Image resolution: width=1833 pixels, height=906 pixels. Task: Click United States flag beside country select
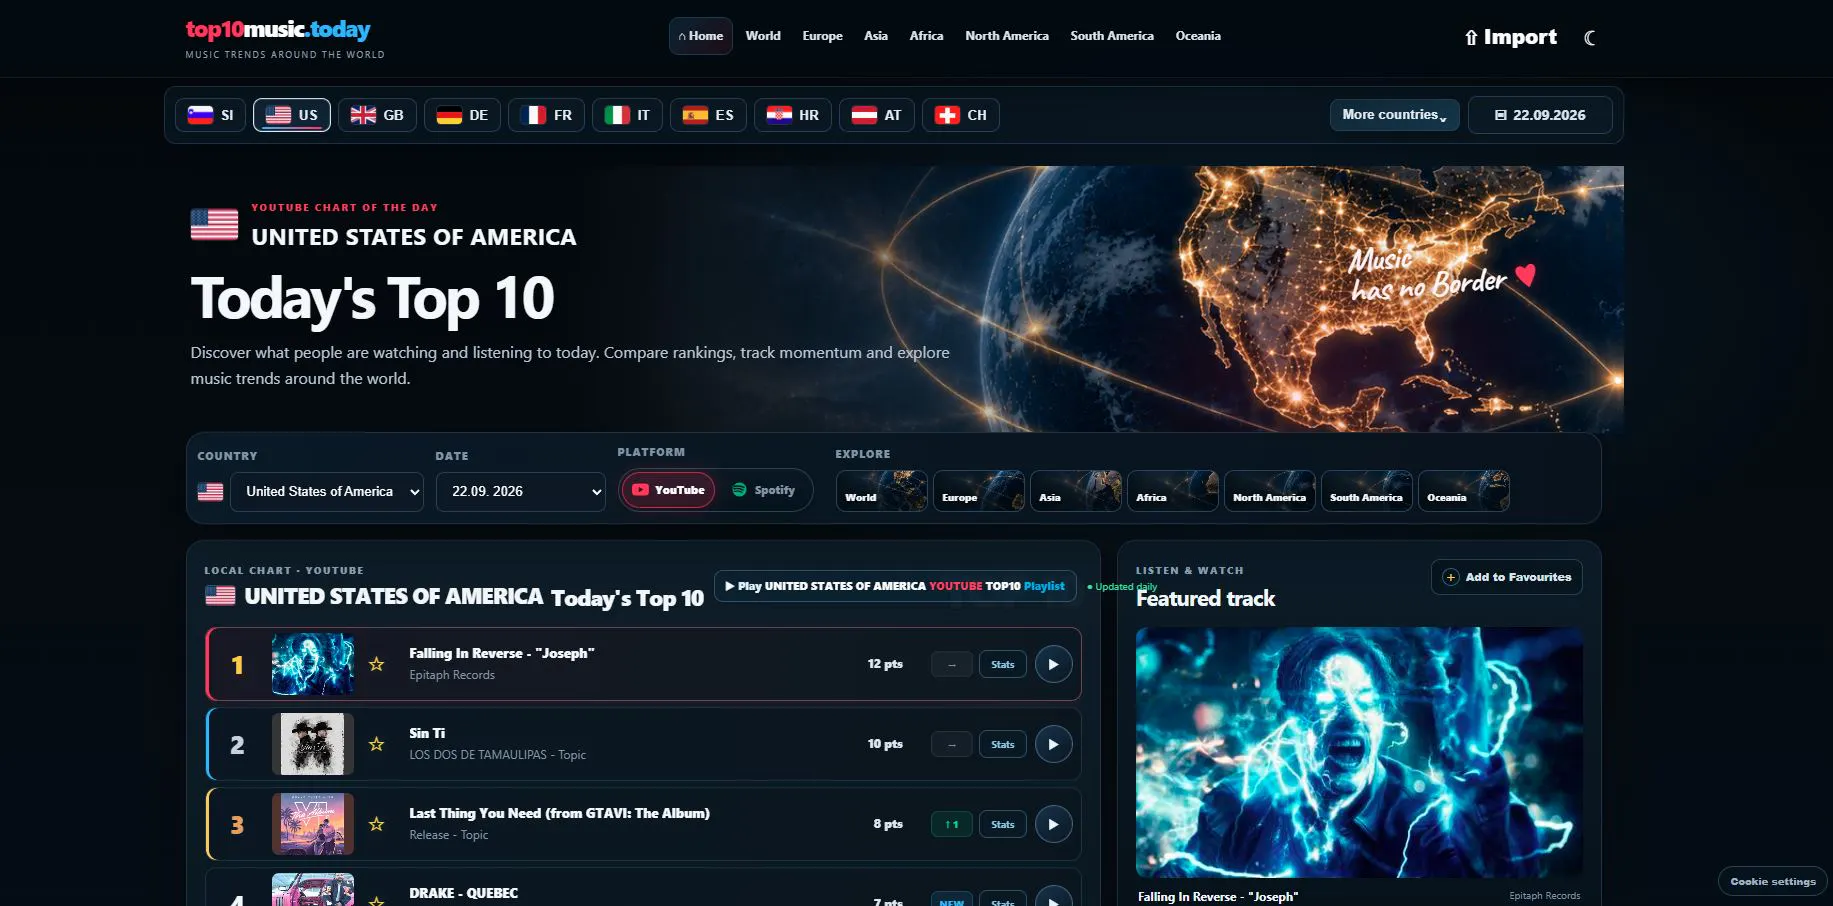pos(210,492)
